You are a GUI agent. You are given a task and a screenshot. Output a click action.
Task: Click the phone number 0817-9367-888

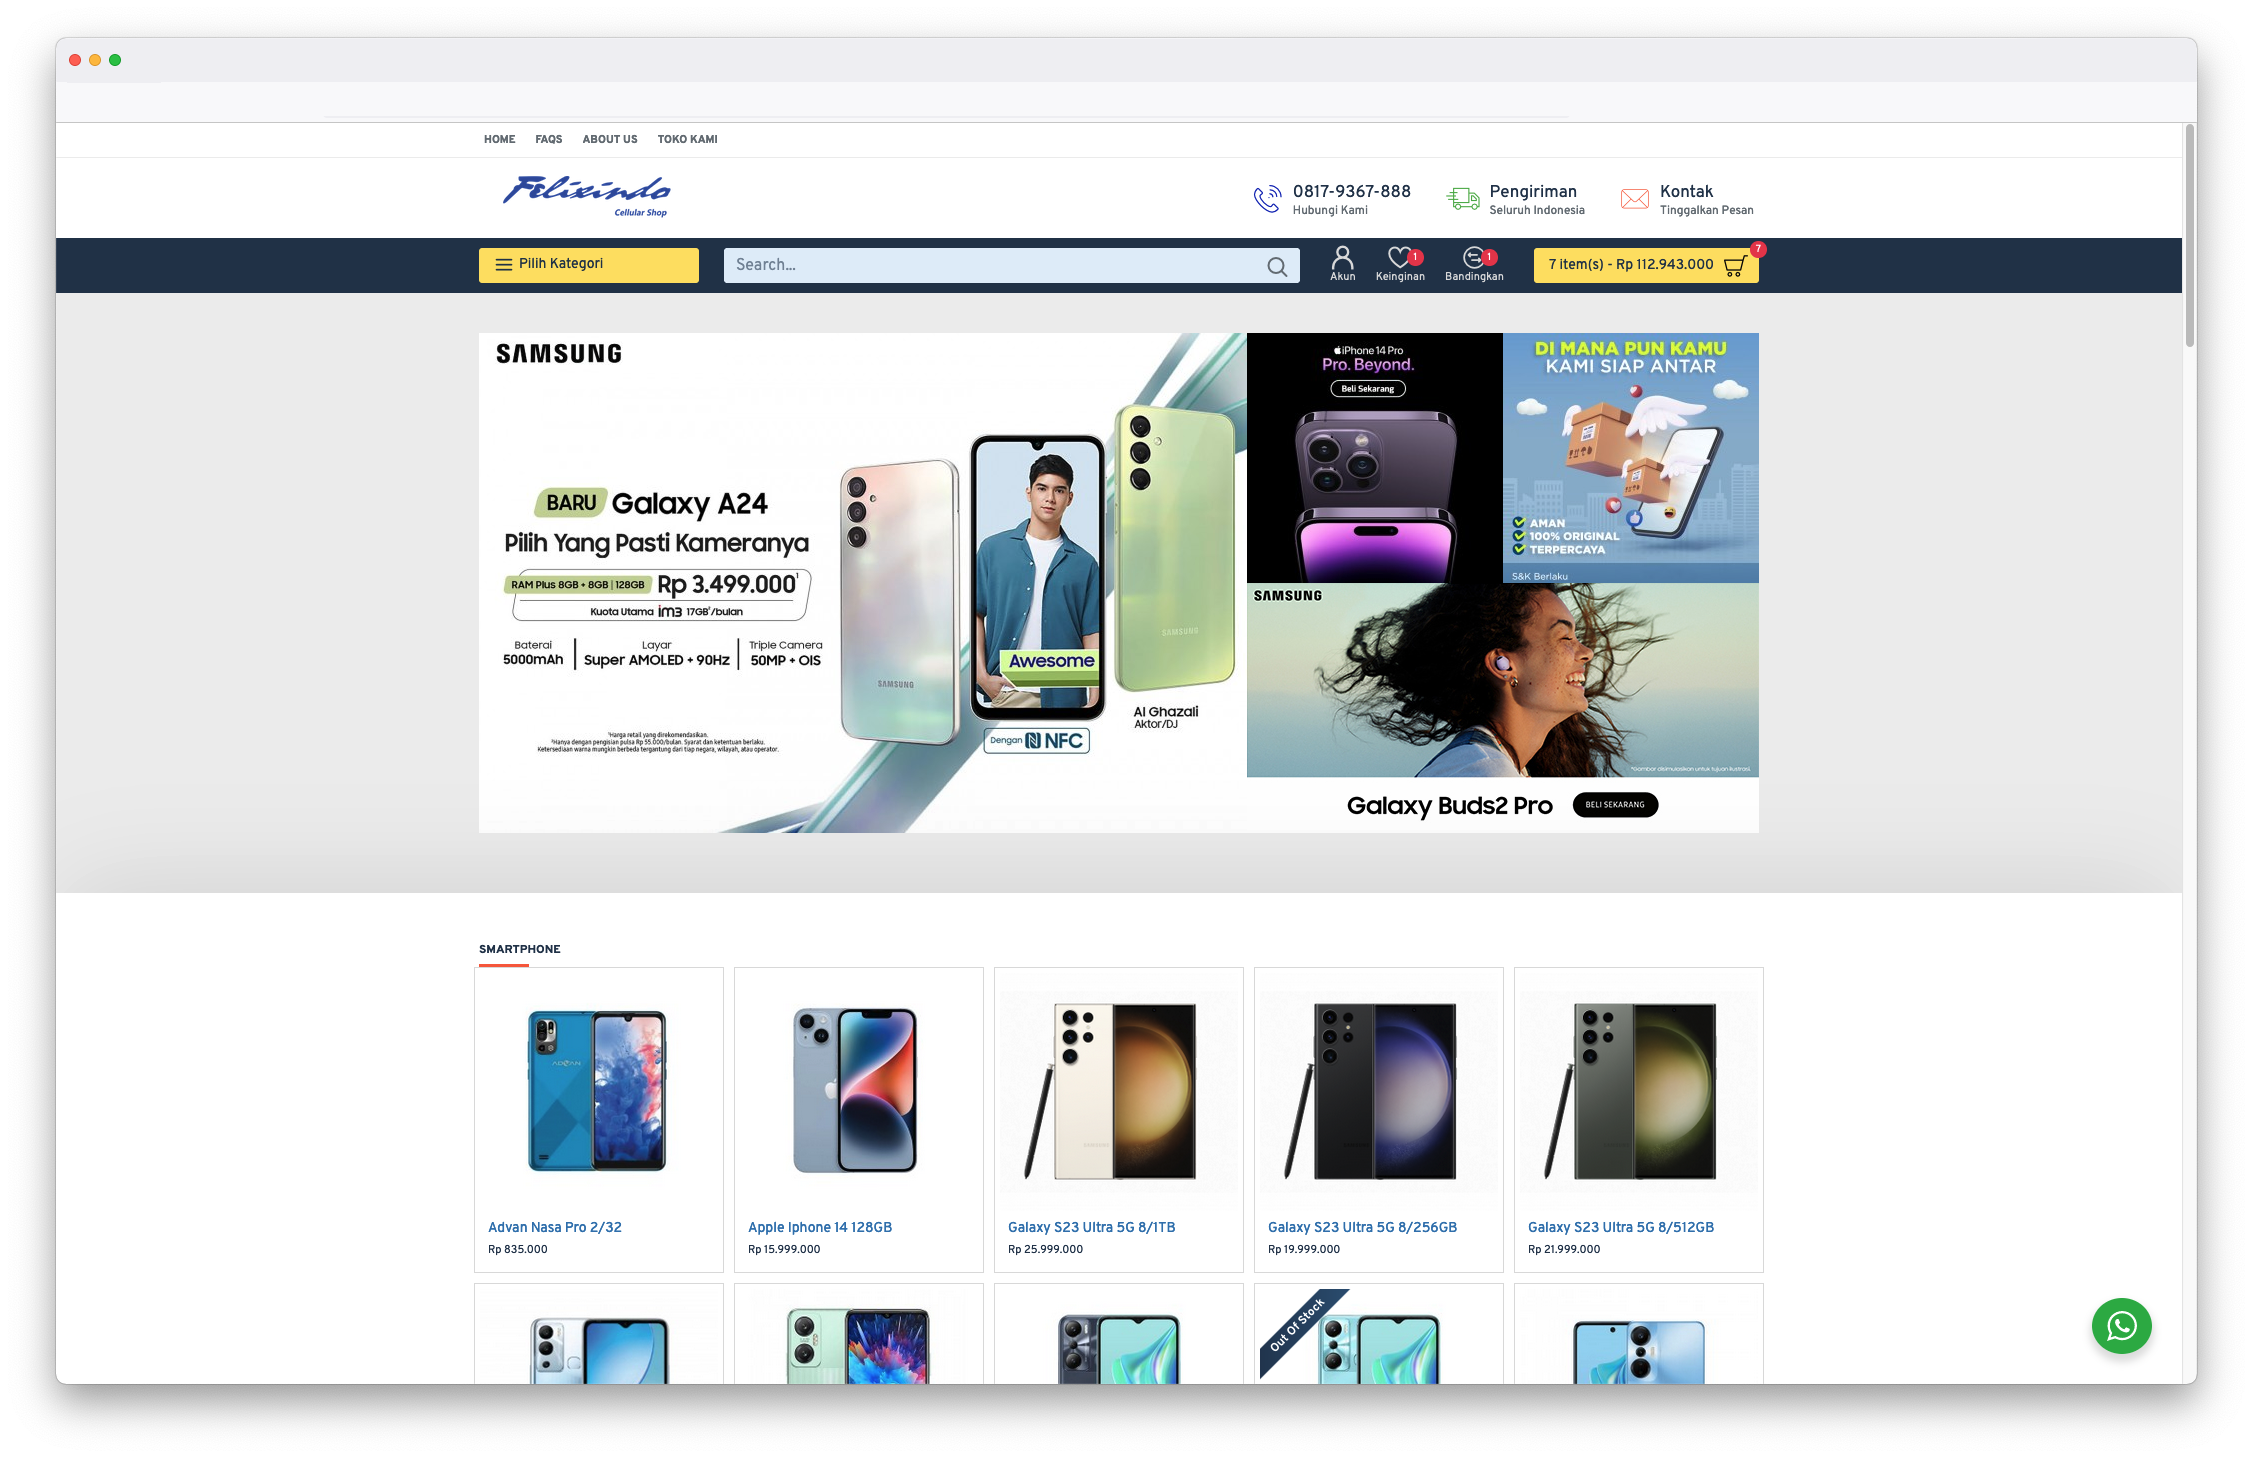[x=1351, y=191]
